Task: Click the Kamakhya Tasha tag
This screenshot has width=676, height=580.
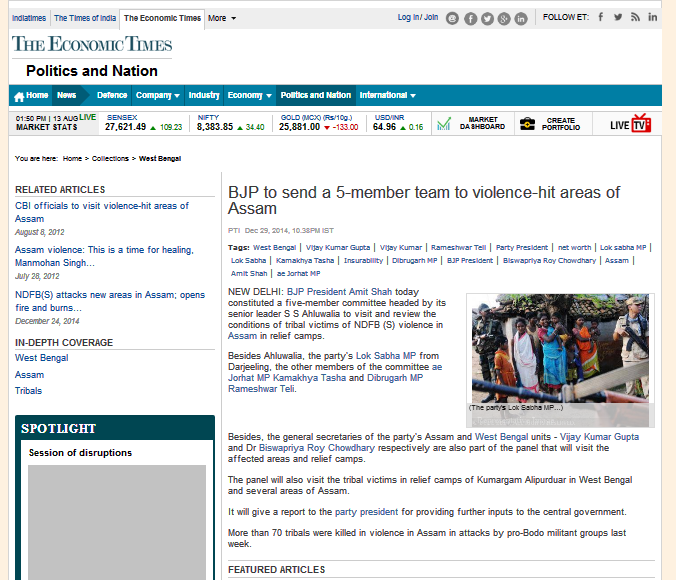Action: [305, 260]
